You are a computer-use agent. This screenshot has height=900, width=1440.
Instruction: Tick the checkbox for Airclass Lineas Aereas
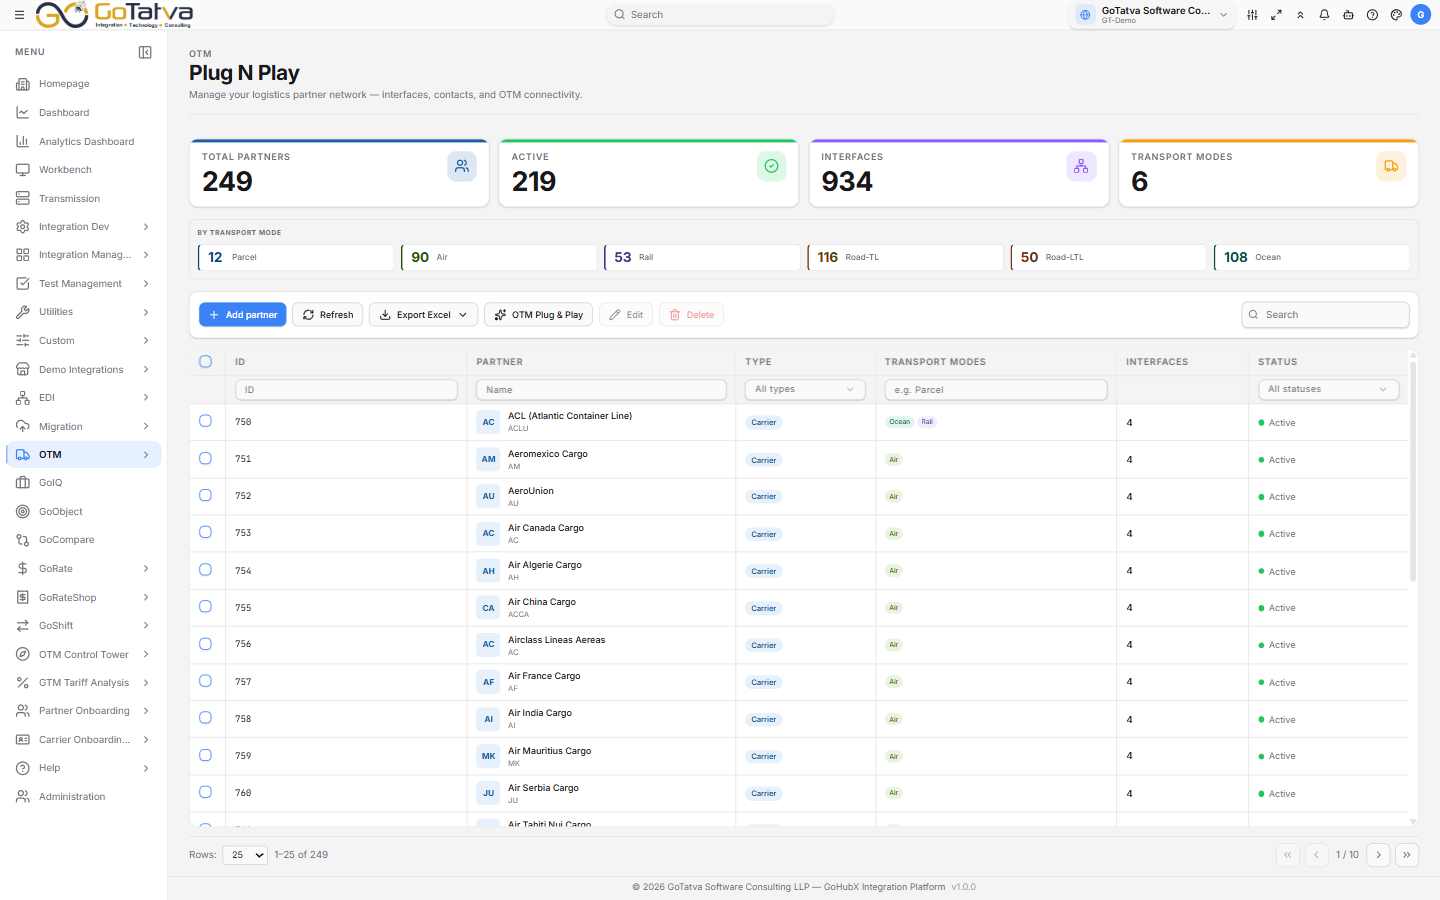click(205, 644)
